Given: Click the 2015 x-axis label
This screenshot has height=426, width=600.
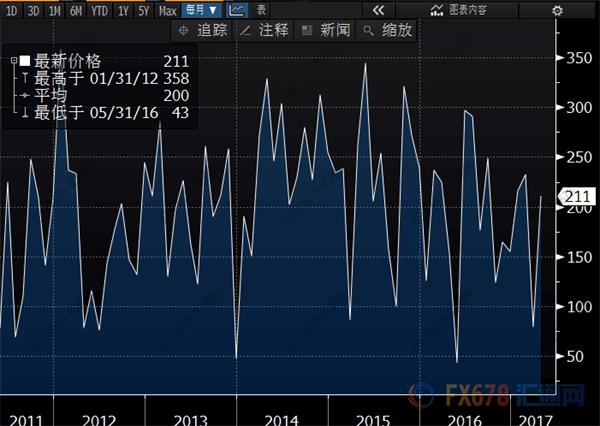Looking at the screenshot, I should [x=373, y=420].
